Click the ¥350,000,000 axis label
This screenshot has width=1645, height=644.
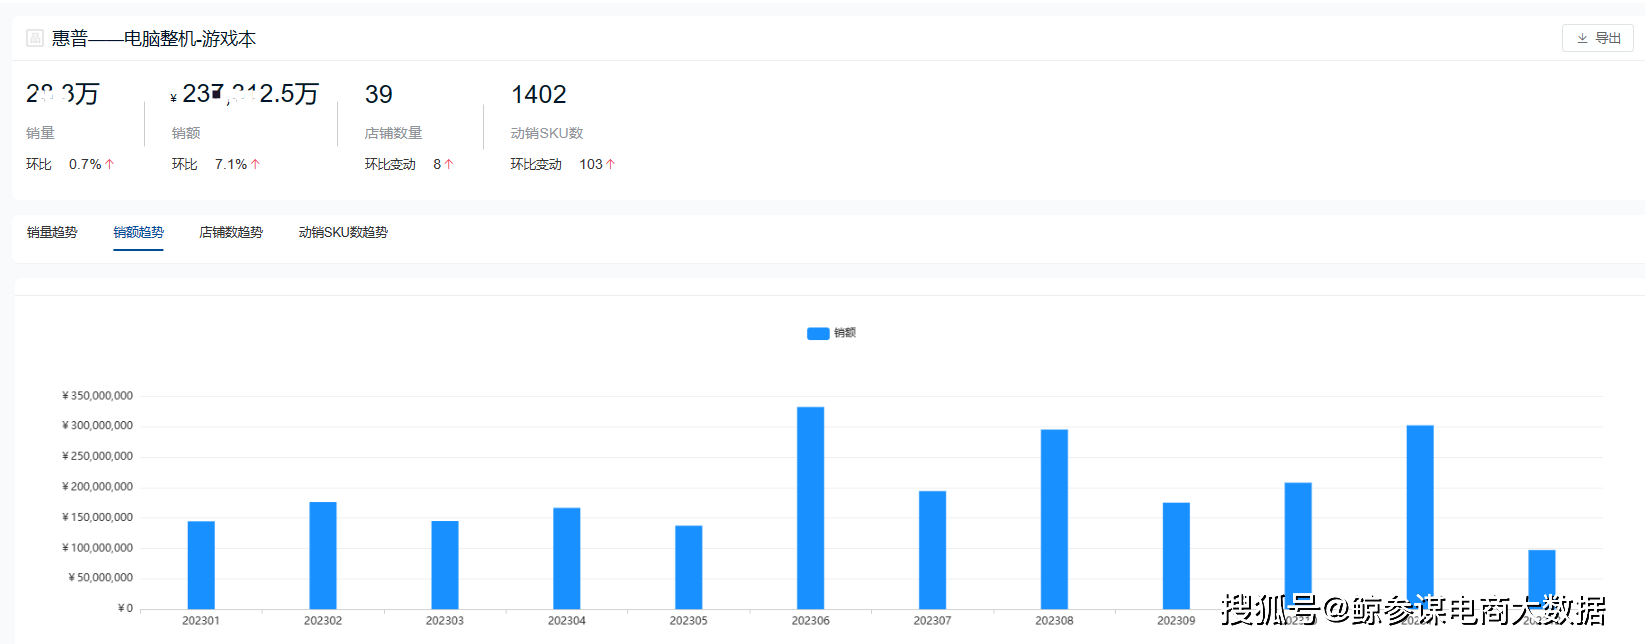[x=97, y=396]
